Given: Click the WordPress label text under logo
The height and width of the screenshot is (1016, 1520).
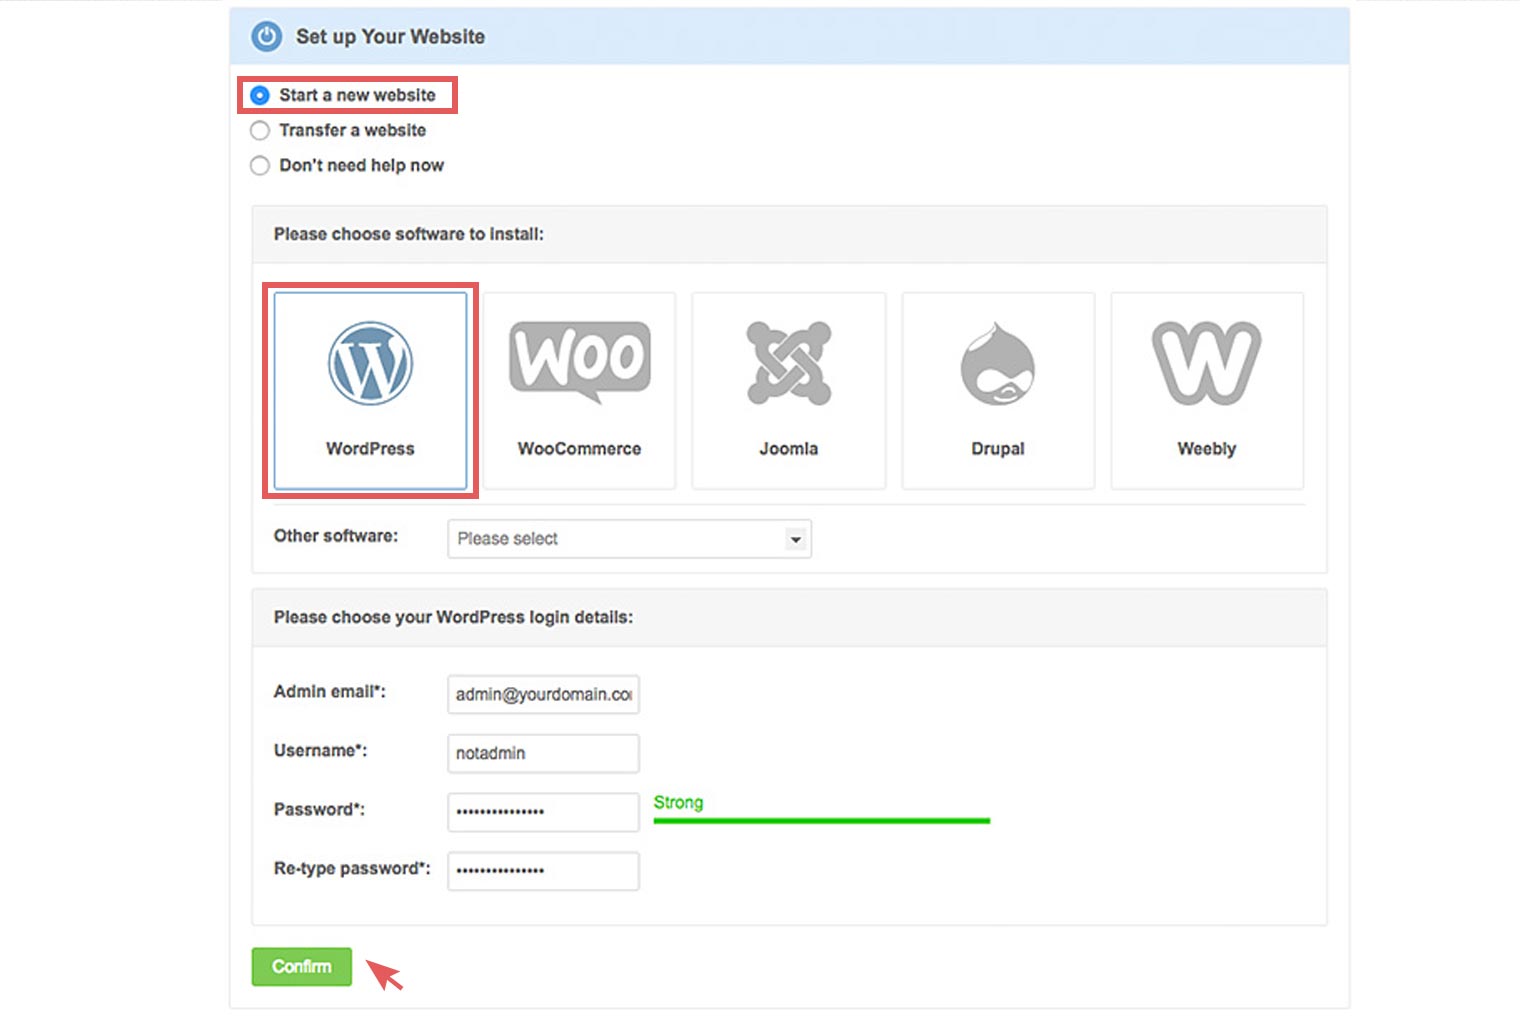Looking at the screenshot, I should point(370,449).
